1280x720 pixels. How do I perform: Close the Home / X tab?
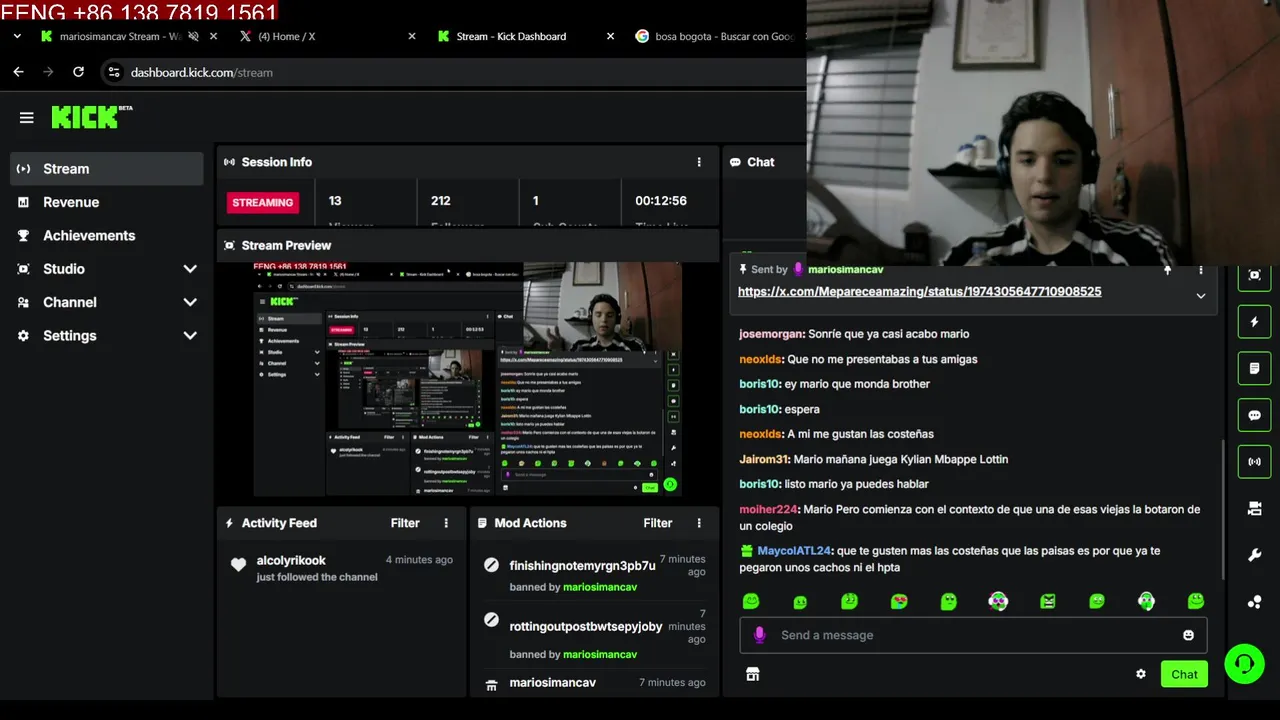pos(411,36)
